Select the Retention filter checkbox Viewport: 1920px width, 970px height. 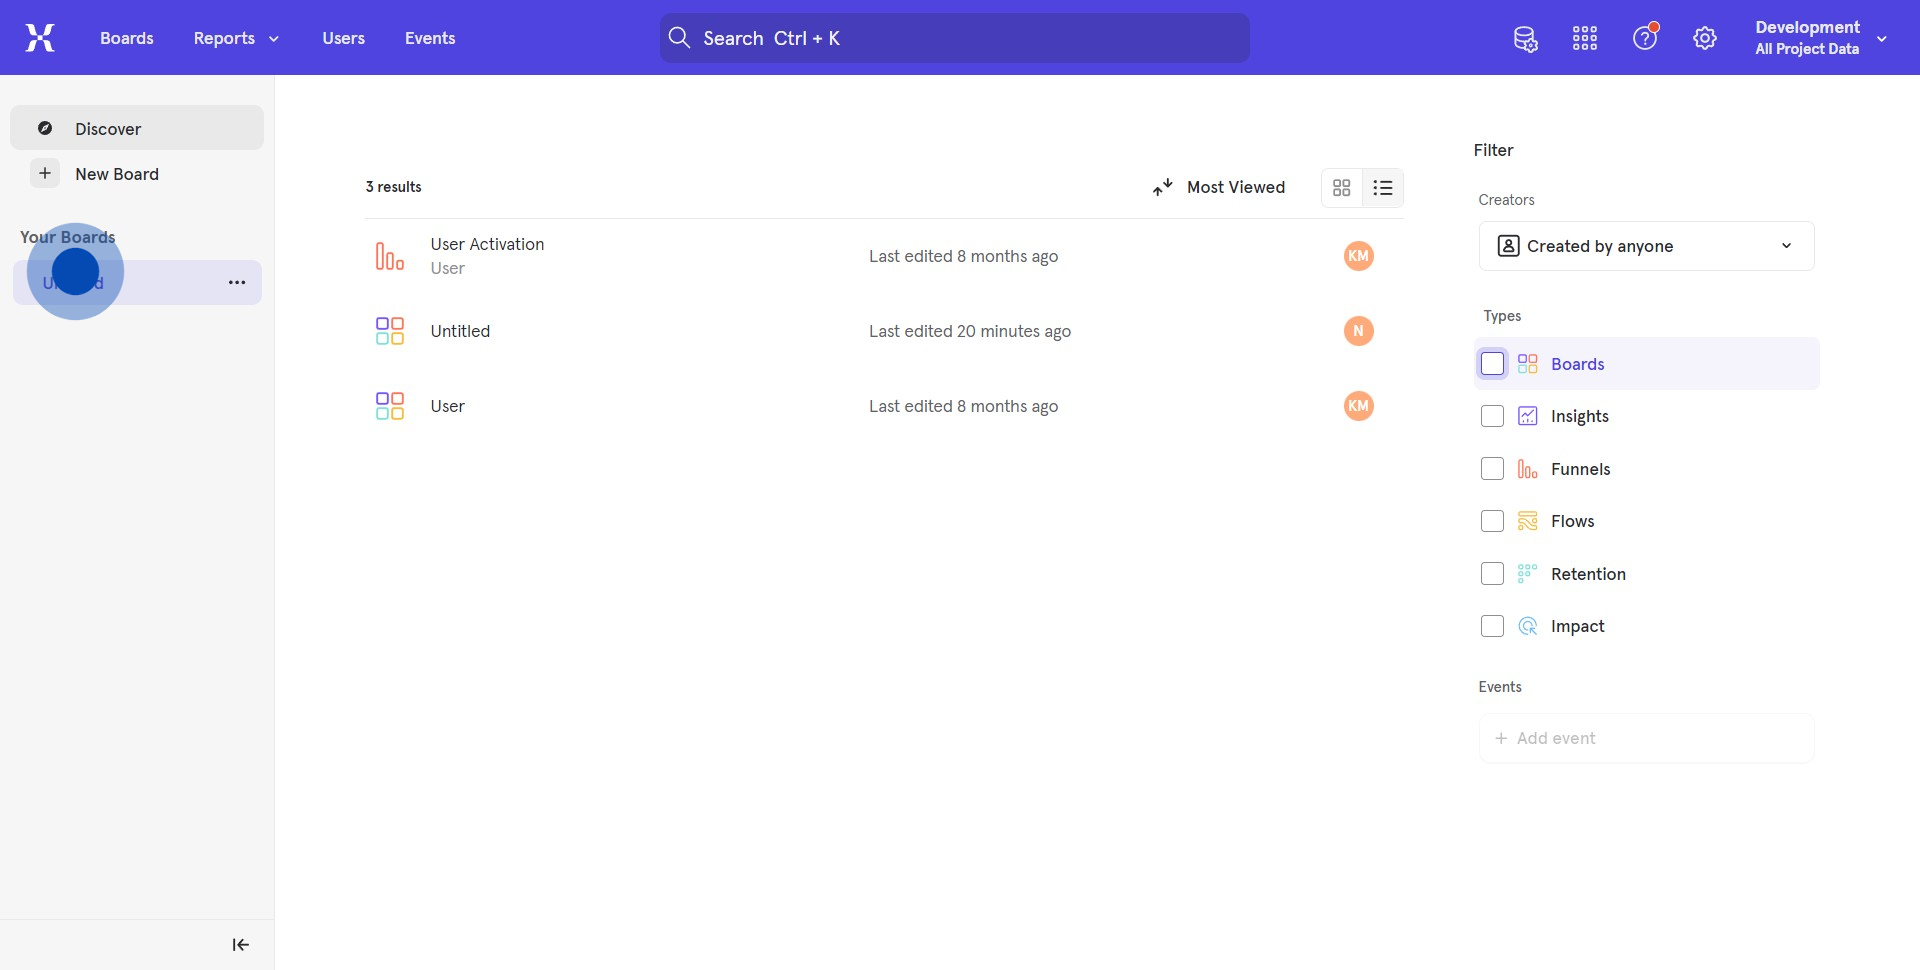pos(1492,574)
